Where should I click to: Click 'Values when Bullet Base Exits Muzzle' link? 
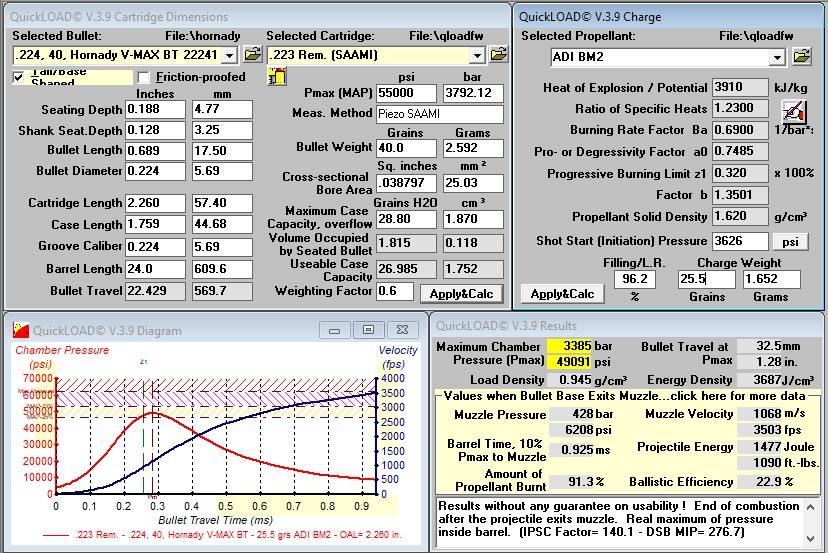click(624, 396)
